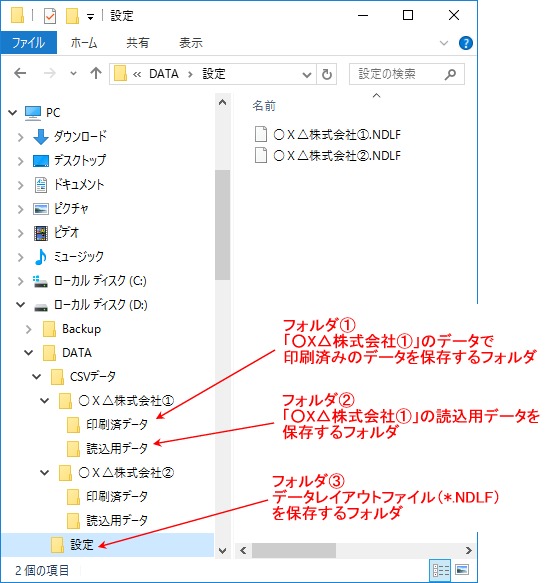
Task: Click the New Folder icon in quick access toolbar
Action: tap(72, 16)
